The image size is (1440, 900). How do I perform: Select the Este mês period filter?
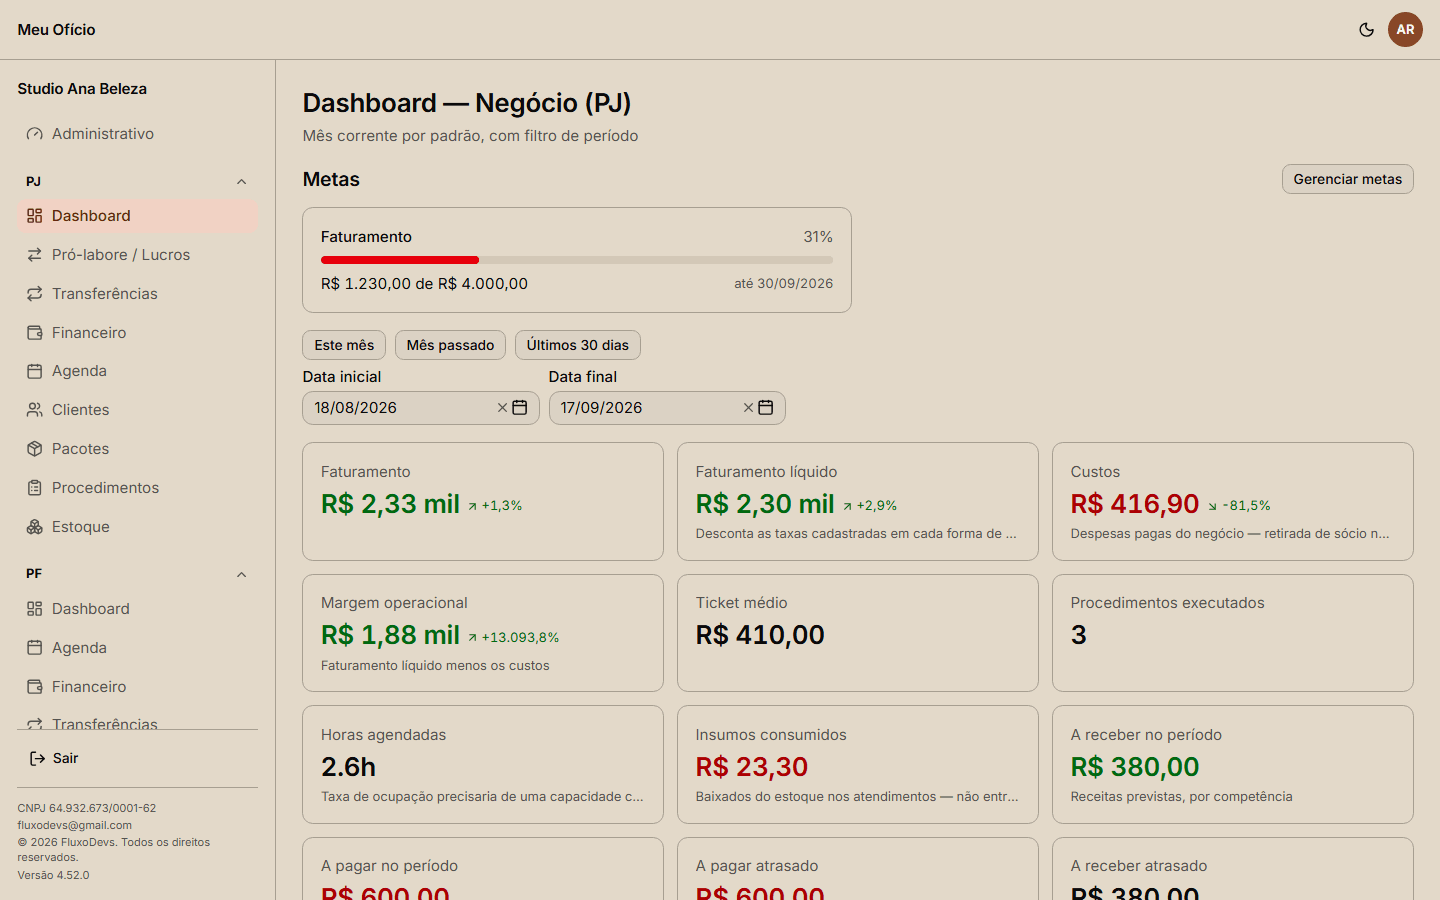pyautogui.click(x=344, y=345)
